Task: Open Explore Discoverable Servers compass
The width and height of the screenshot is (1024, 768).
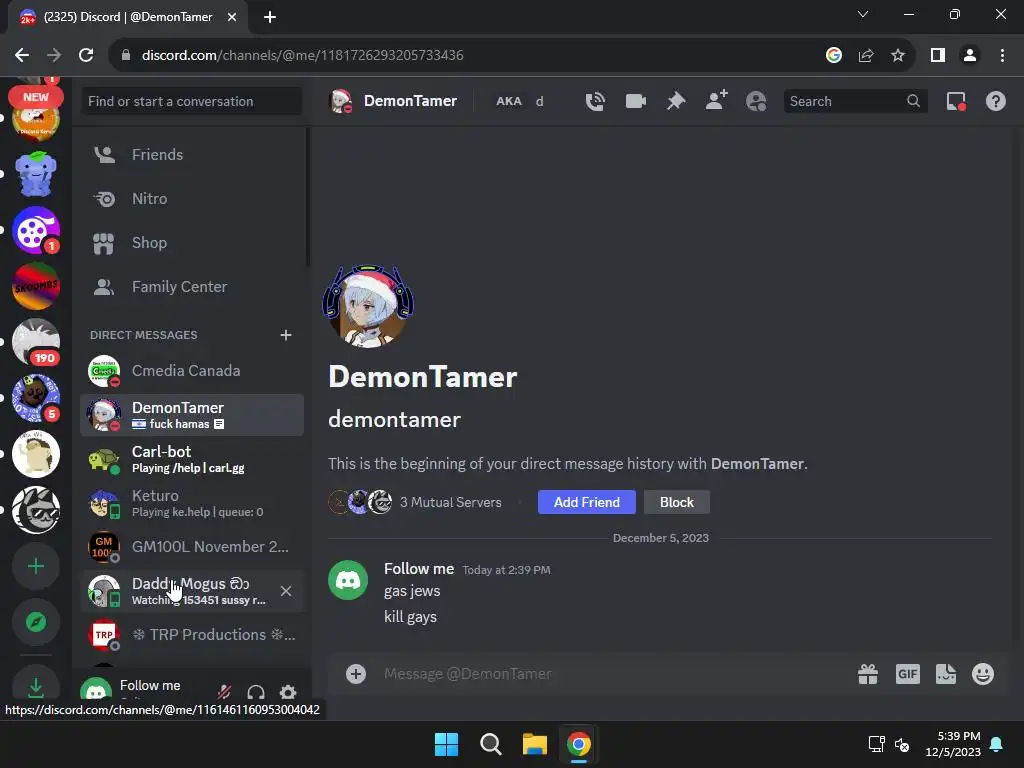Action: pos(36,622)
